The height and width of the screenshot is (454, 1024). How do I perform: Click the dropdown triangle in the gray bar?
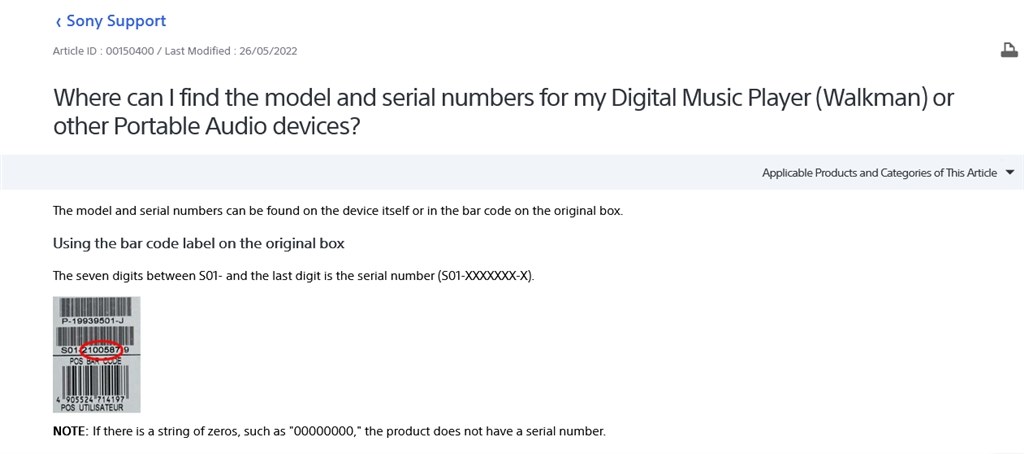(x=1010, y=173)
